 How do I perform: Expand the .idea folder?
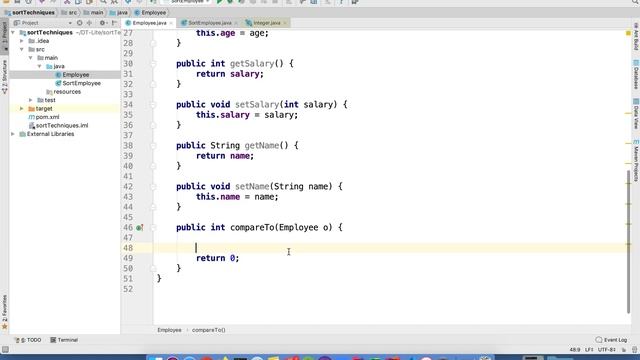pyautogui.click(x=22, y=41)
